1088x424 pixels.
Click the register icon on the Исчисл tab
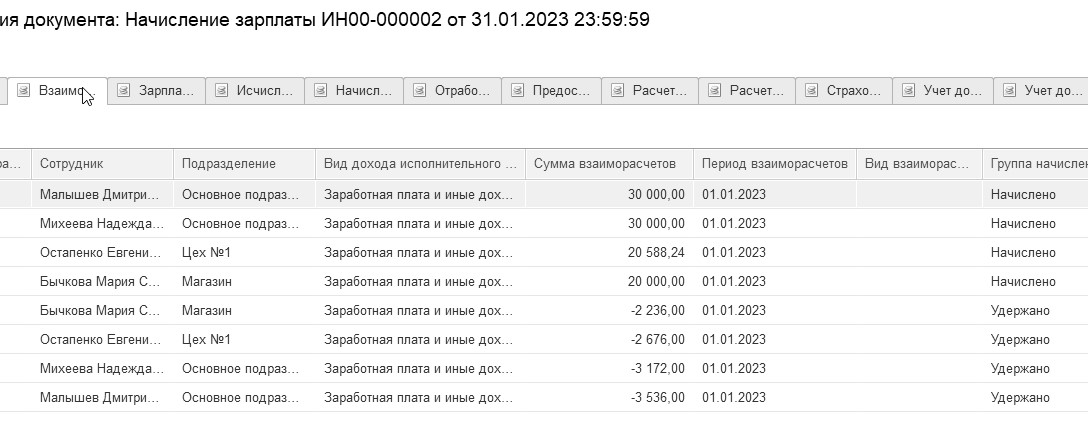(x=222, y=91)
